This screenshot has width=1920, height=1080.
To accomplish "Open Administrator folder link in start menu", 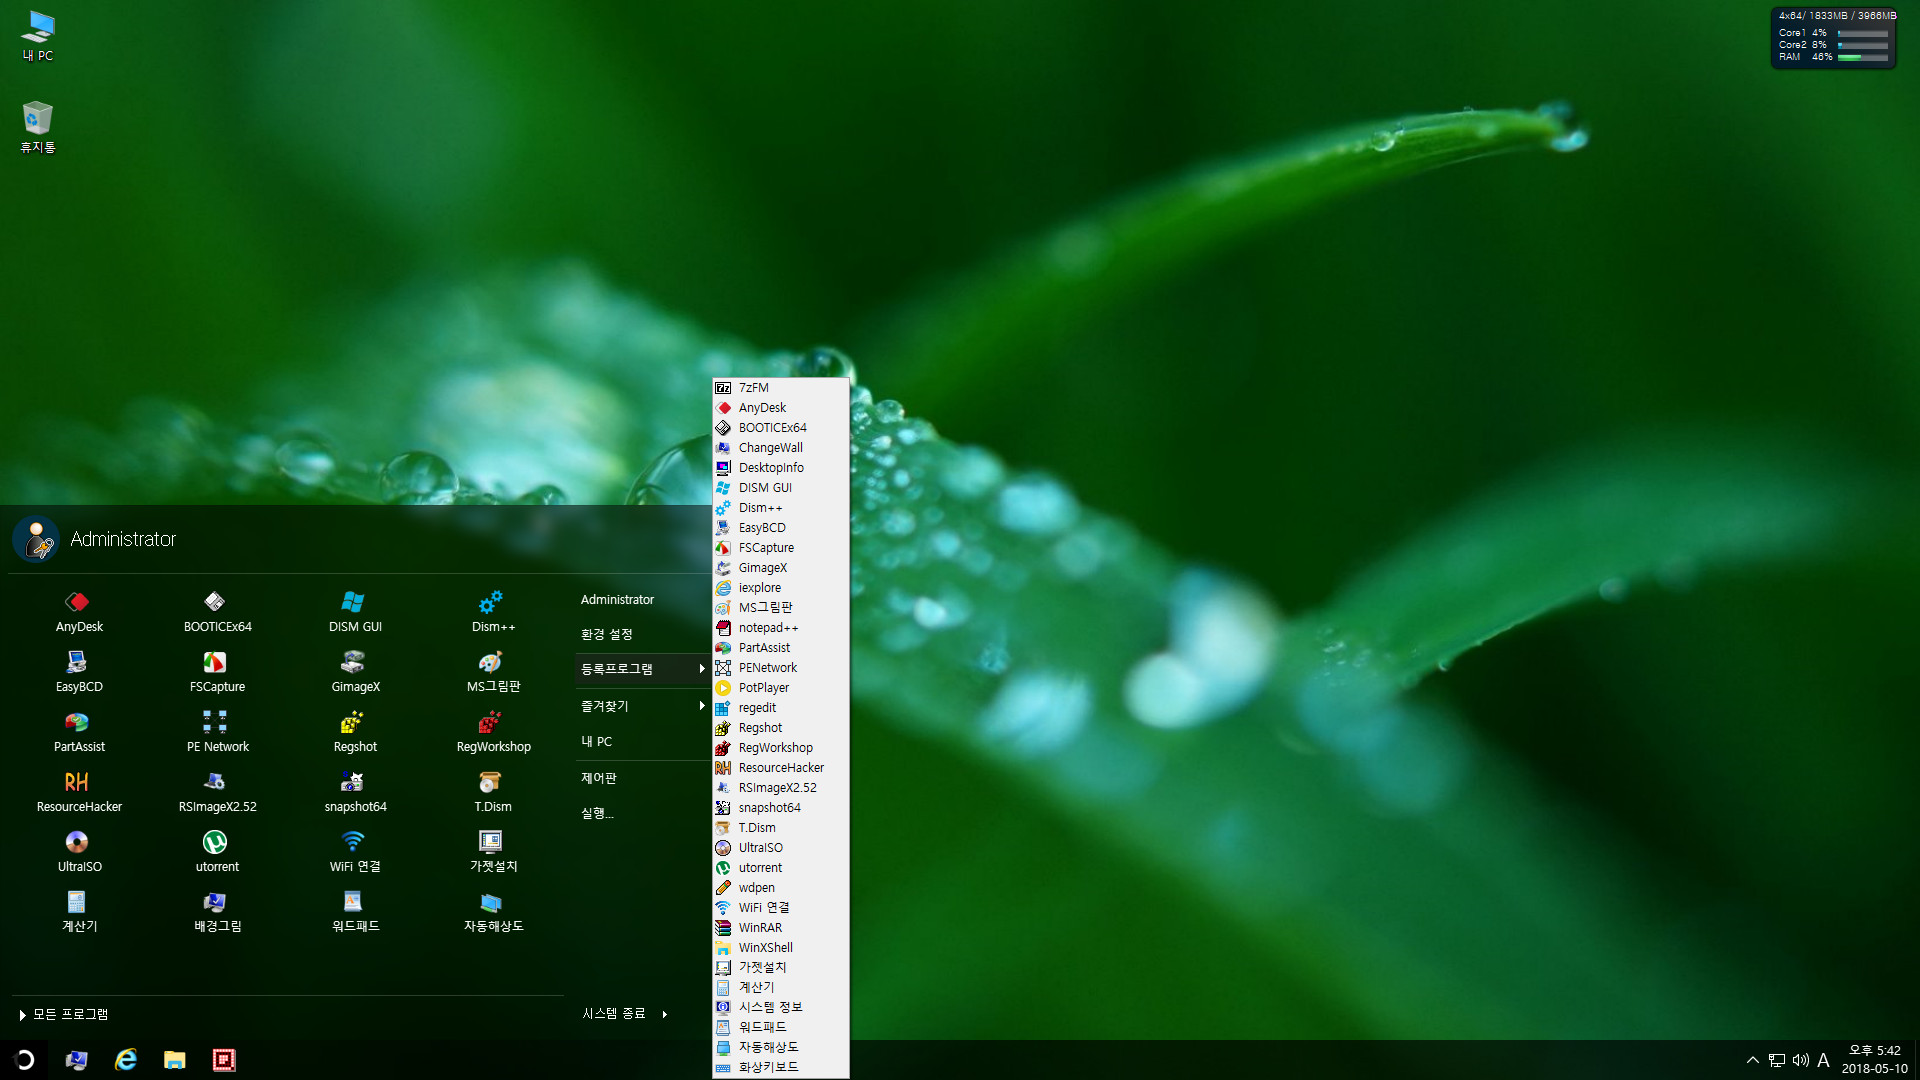I will click(617, 599).
